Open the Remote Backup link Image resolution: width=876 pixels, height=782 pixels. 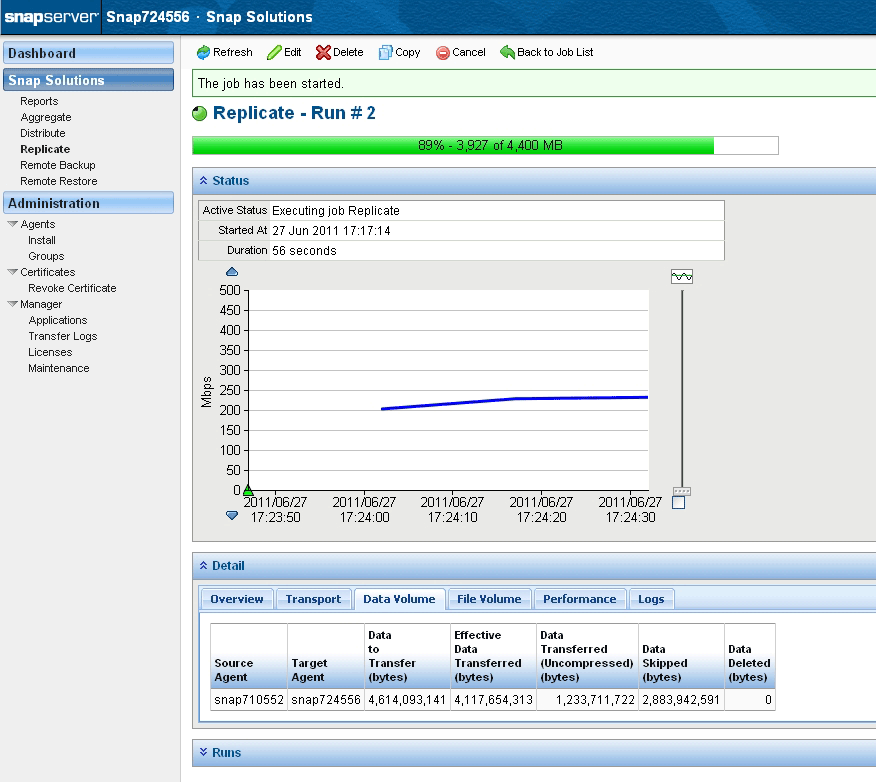[58, 165]
